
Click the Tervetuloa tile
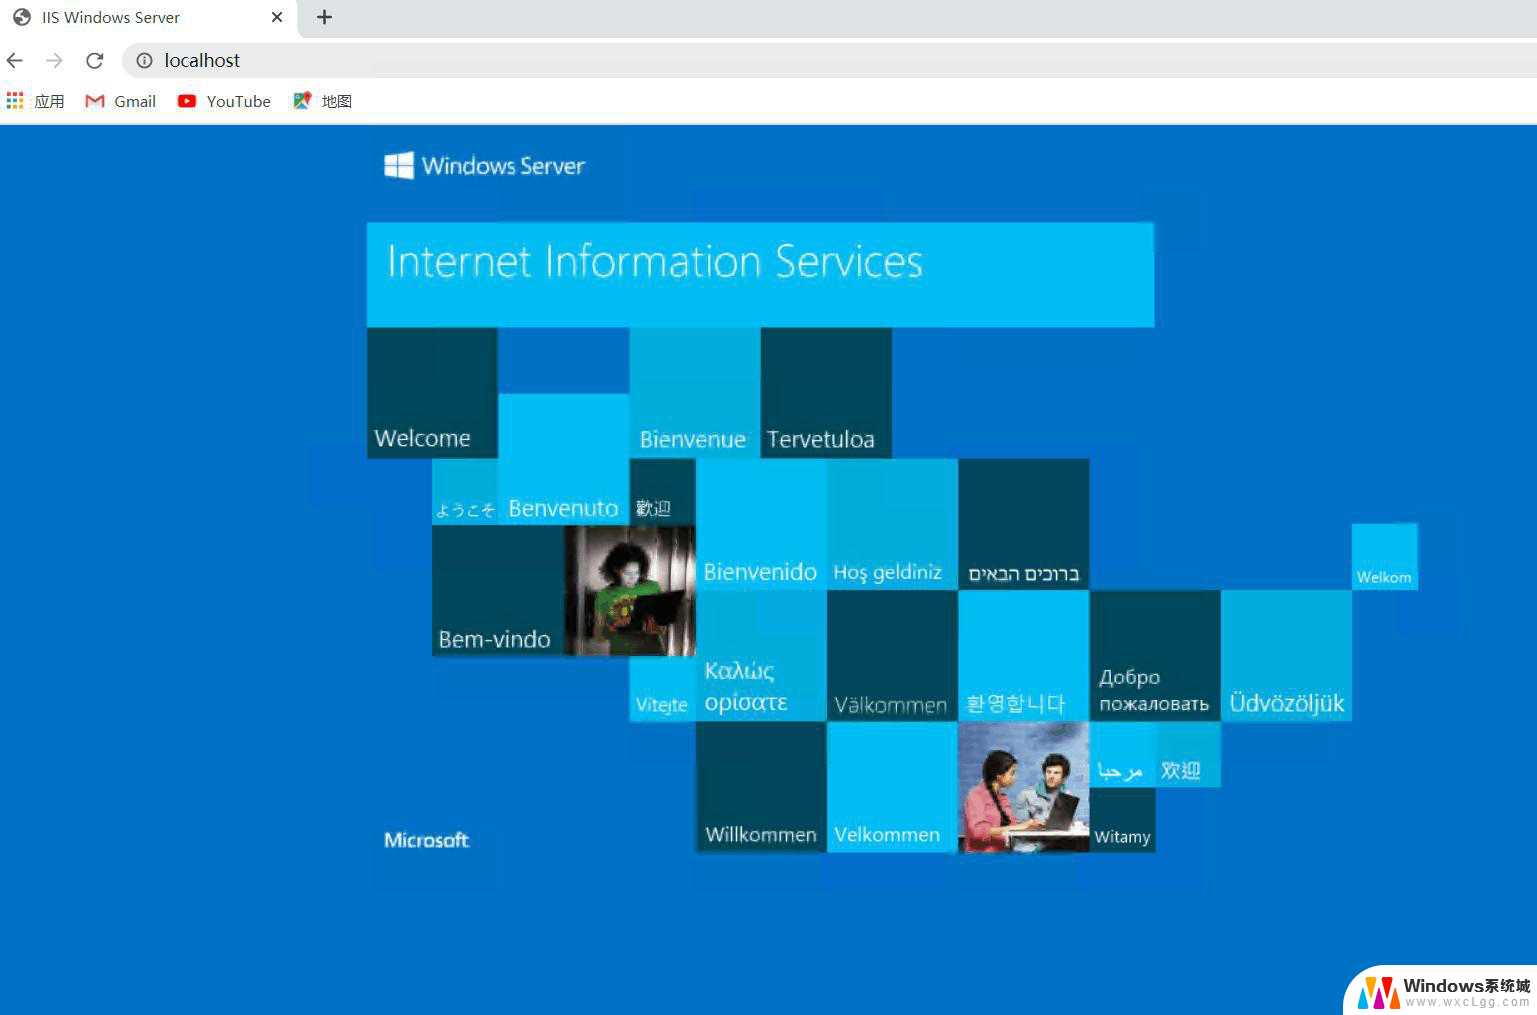coord(826,393)
